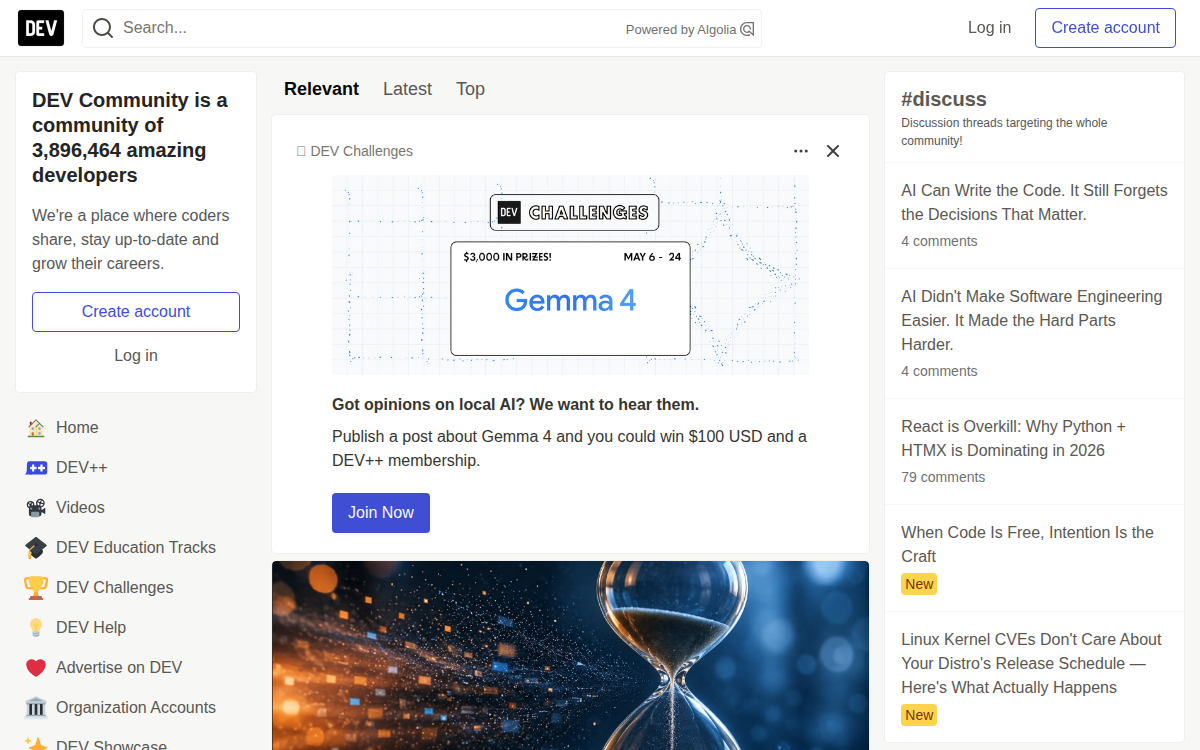This screenshot has width=1200, height=750.
Task: Click the graduation cap Education Tracks icon
Action: click(36, 548)
